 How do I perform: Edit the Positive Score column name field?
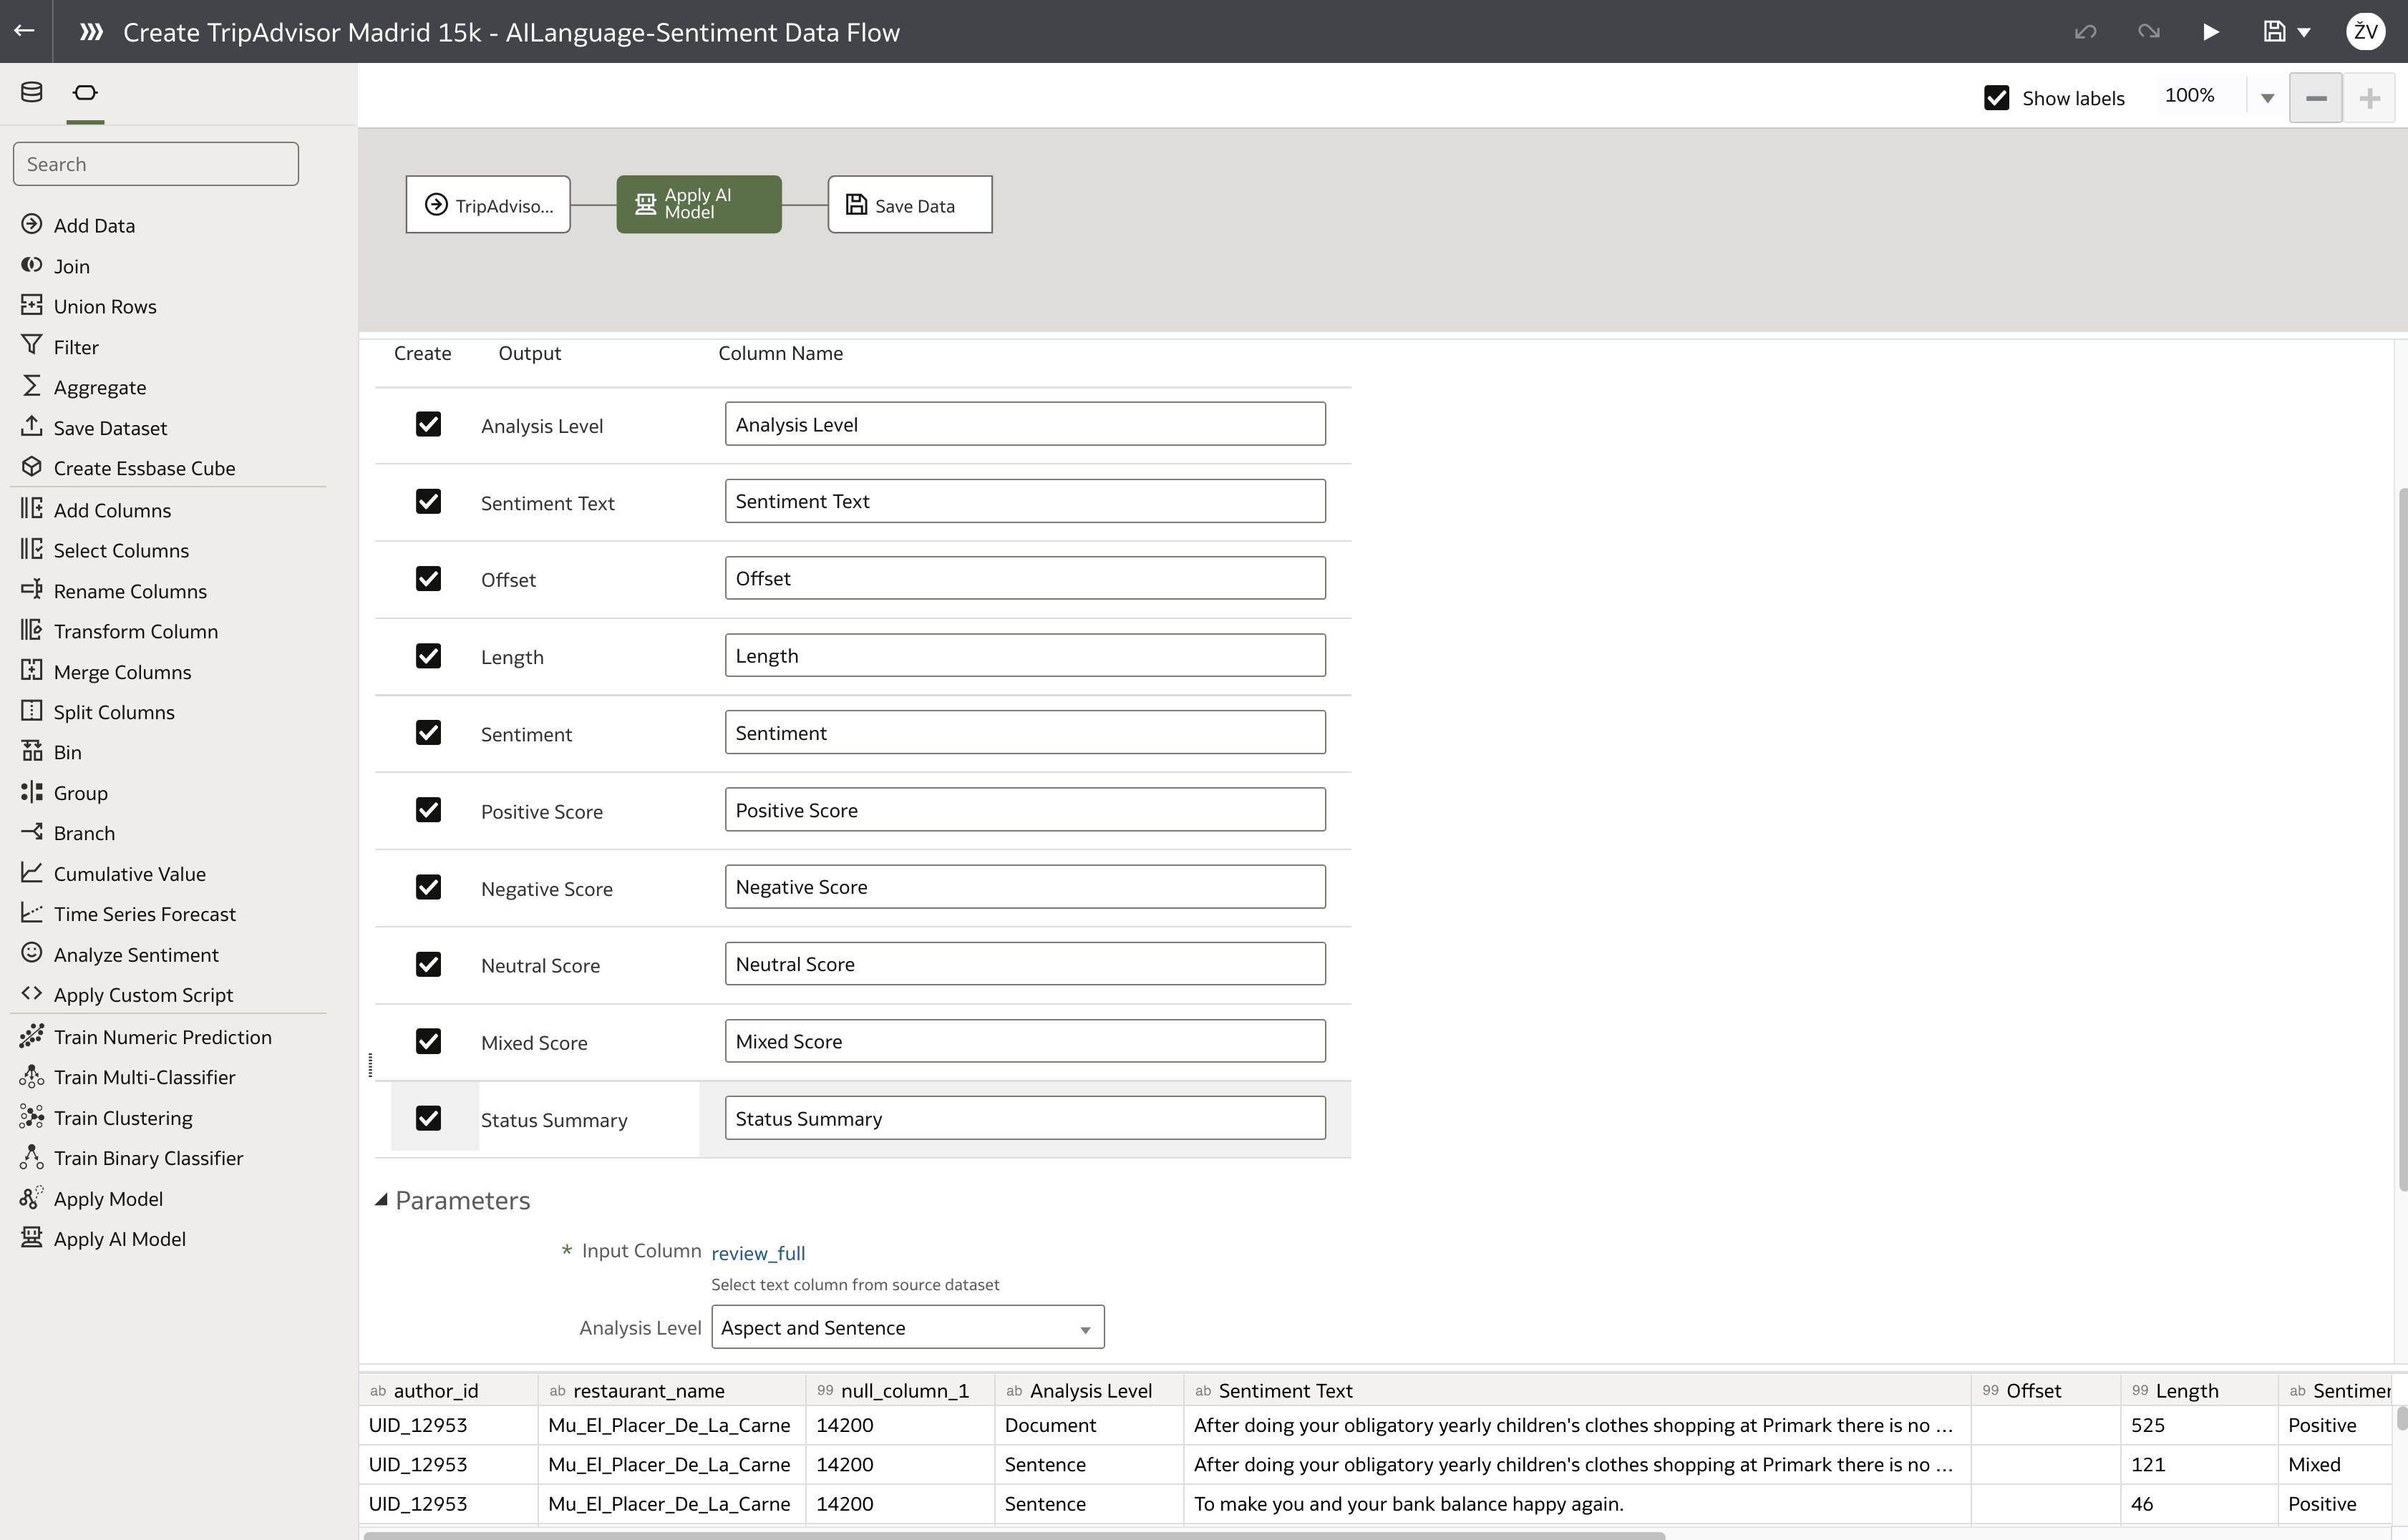coord(1025,809)
